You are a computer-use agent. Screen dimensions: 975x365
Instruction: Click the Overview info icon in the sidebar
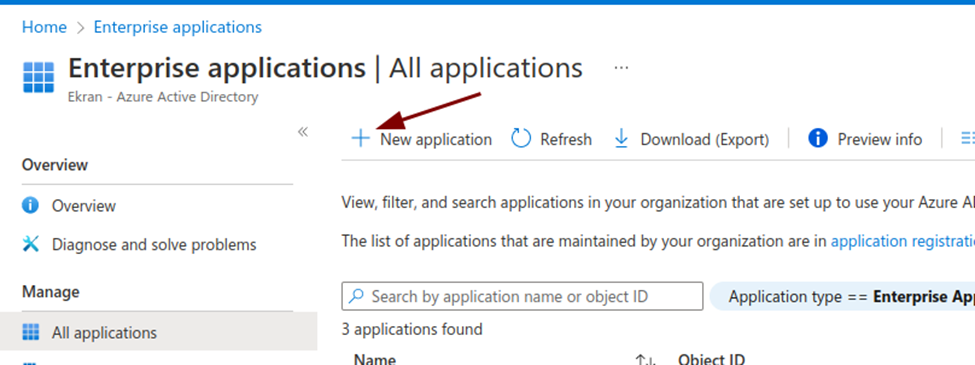[30, 205]
